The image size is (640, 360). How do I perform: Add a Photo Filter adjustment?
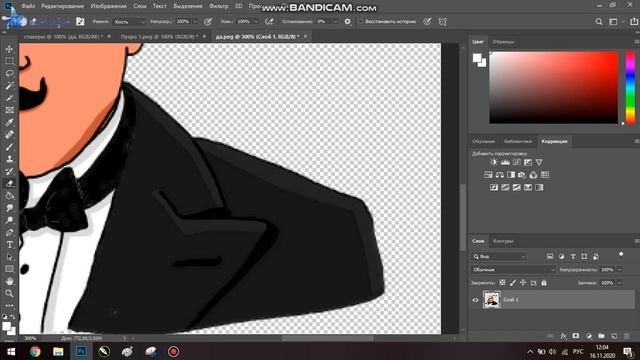pos(522,175)
